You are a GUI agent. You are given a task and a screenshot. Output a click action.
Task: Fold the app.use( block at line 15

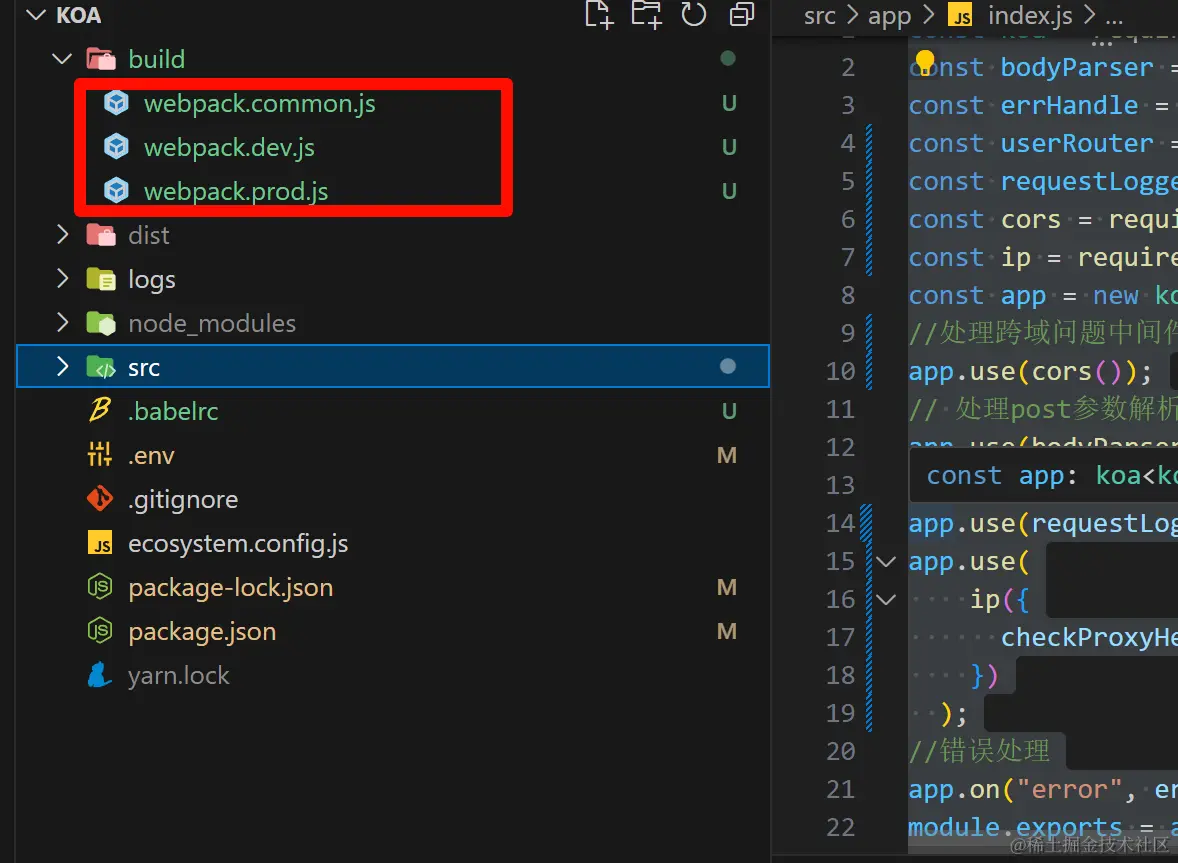(887, 562)
